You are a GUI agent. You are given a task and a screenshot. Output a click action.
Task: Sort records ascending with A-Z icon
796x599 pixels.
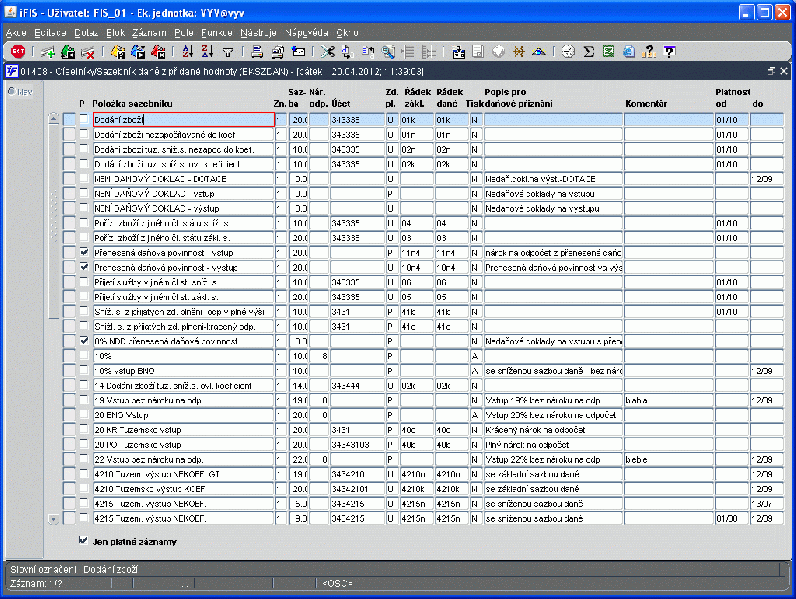tap(188, 51)
